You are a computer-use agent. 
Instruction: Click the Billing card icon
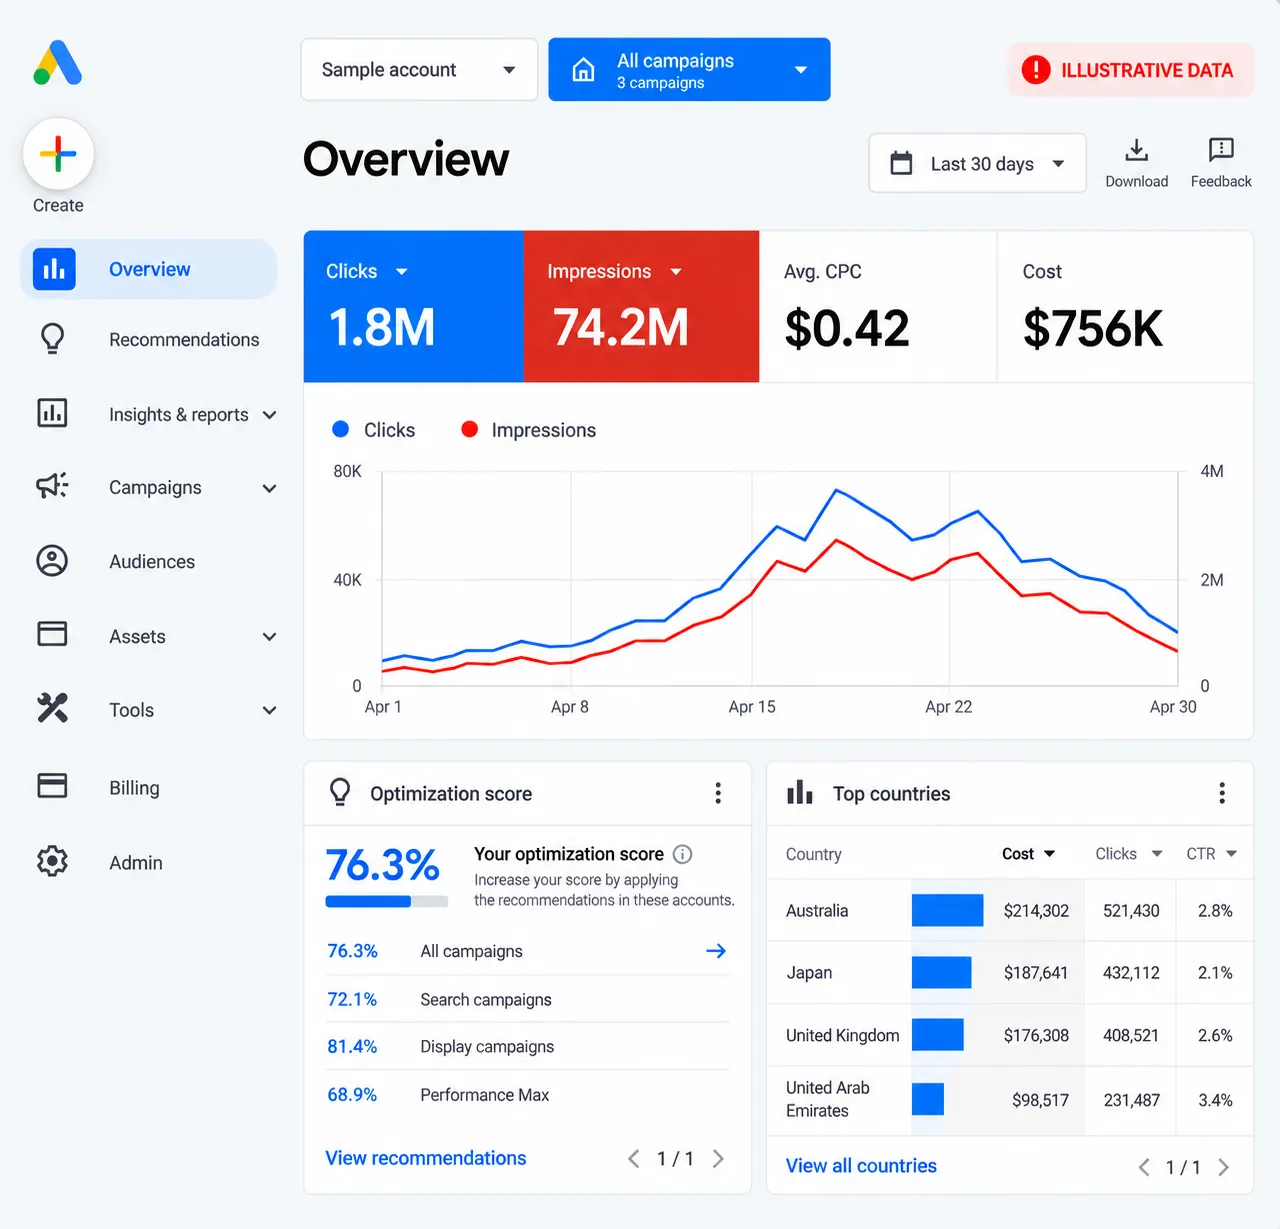pos(52,786)
